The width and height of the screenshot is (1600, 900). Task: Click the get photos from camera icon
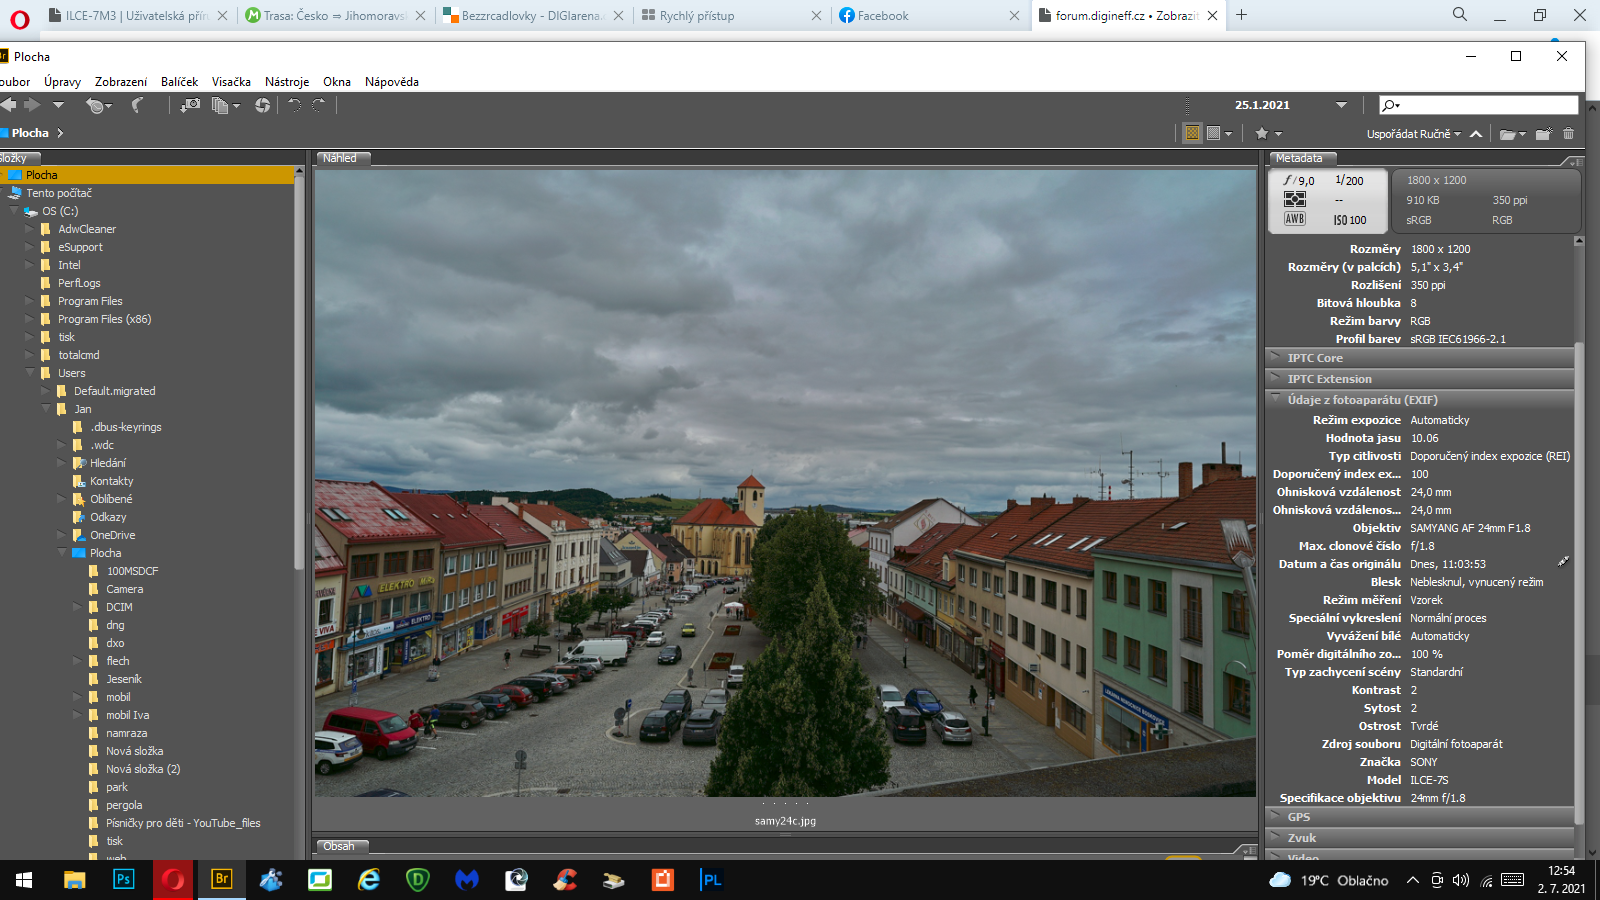click(189, 105)
